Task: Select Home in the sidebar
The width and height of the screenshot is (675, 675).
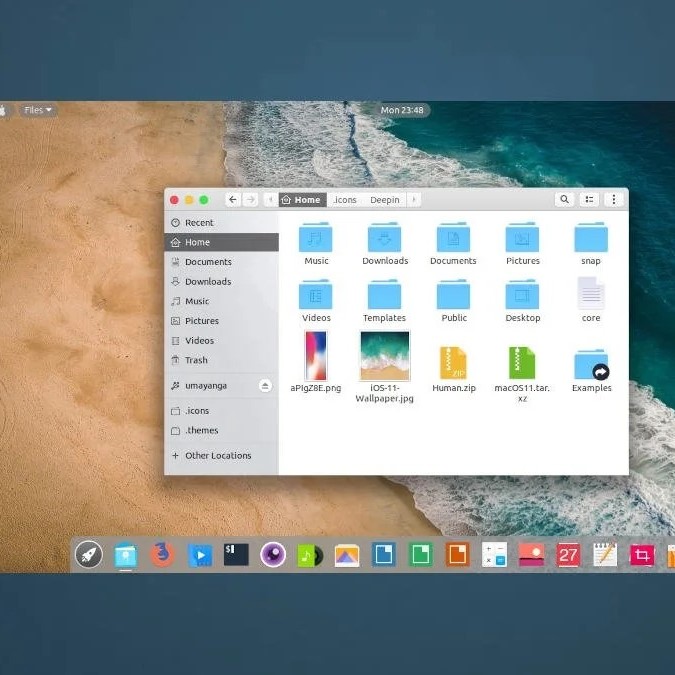Action: 221,242
